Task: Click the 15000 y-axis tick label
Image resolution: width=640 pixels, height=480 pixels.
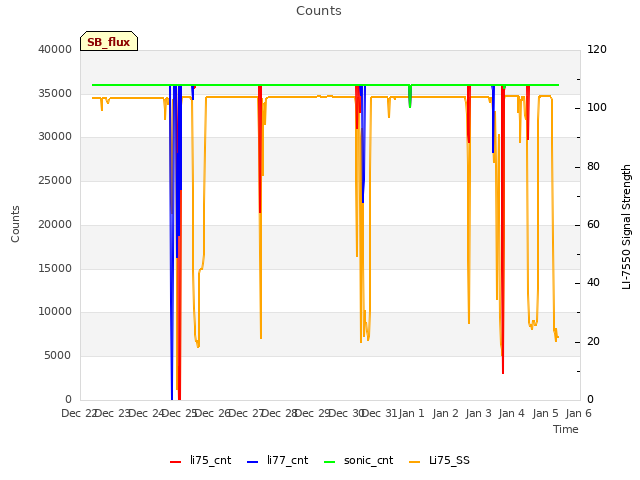Action: click(55, 268)
